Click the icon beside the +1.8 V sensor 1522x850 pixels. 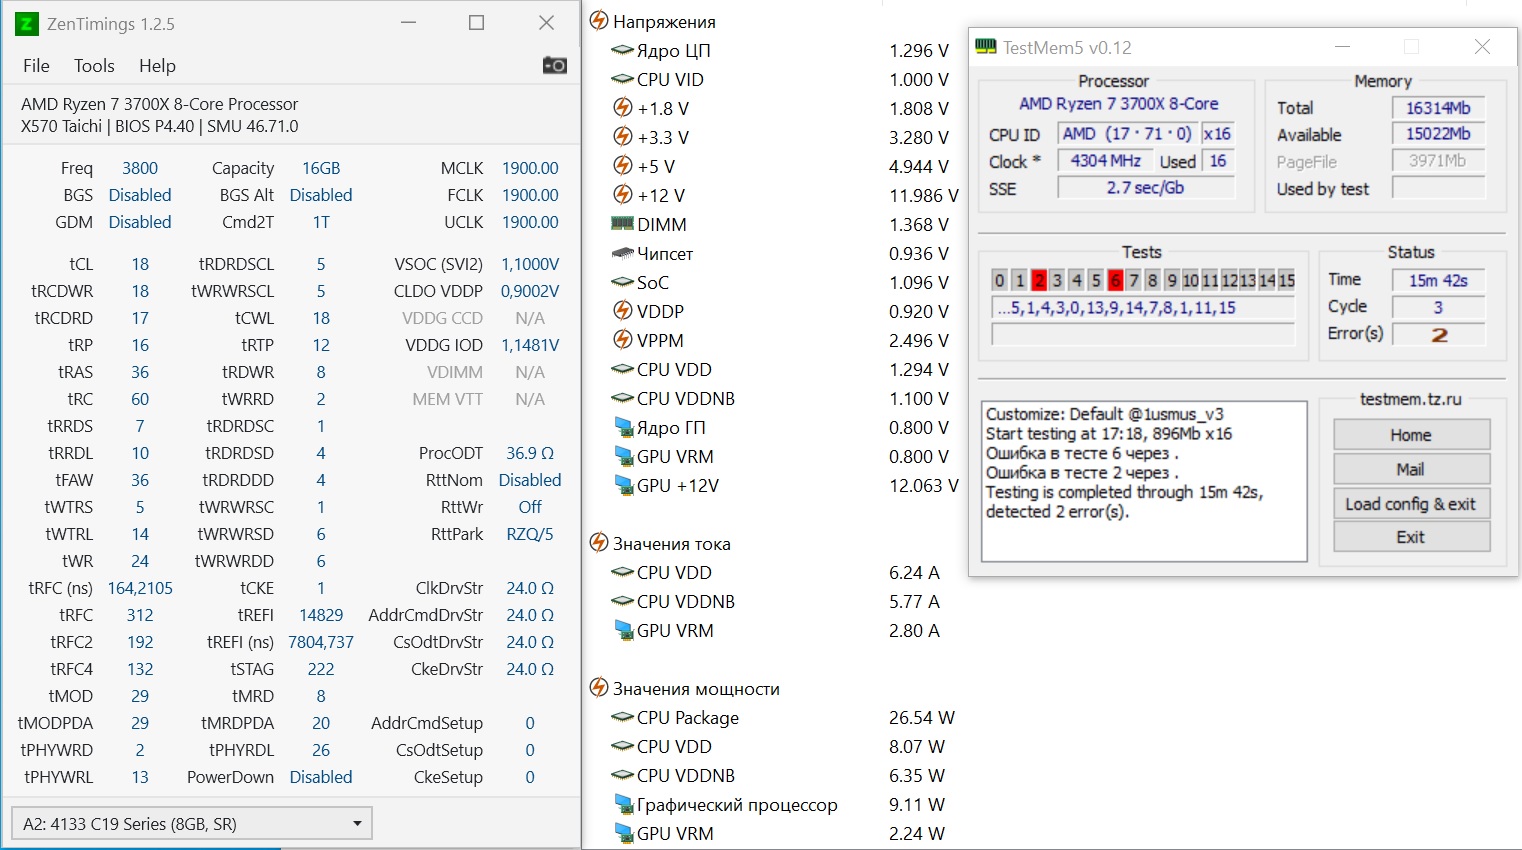coord(622,108)
